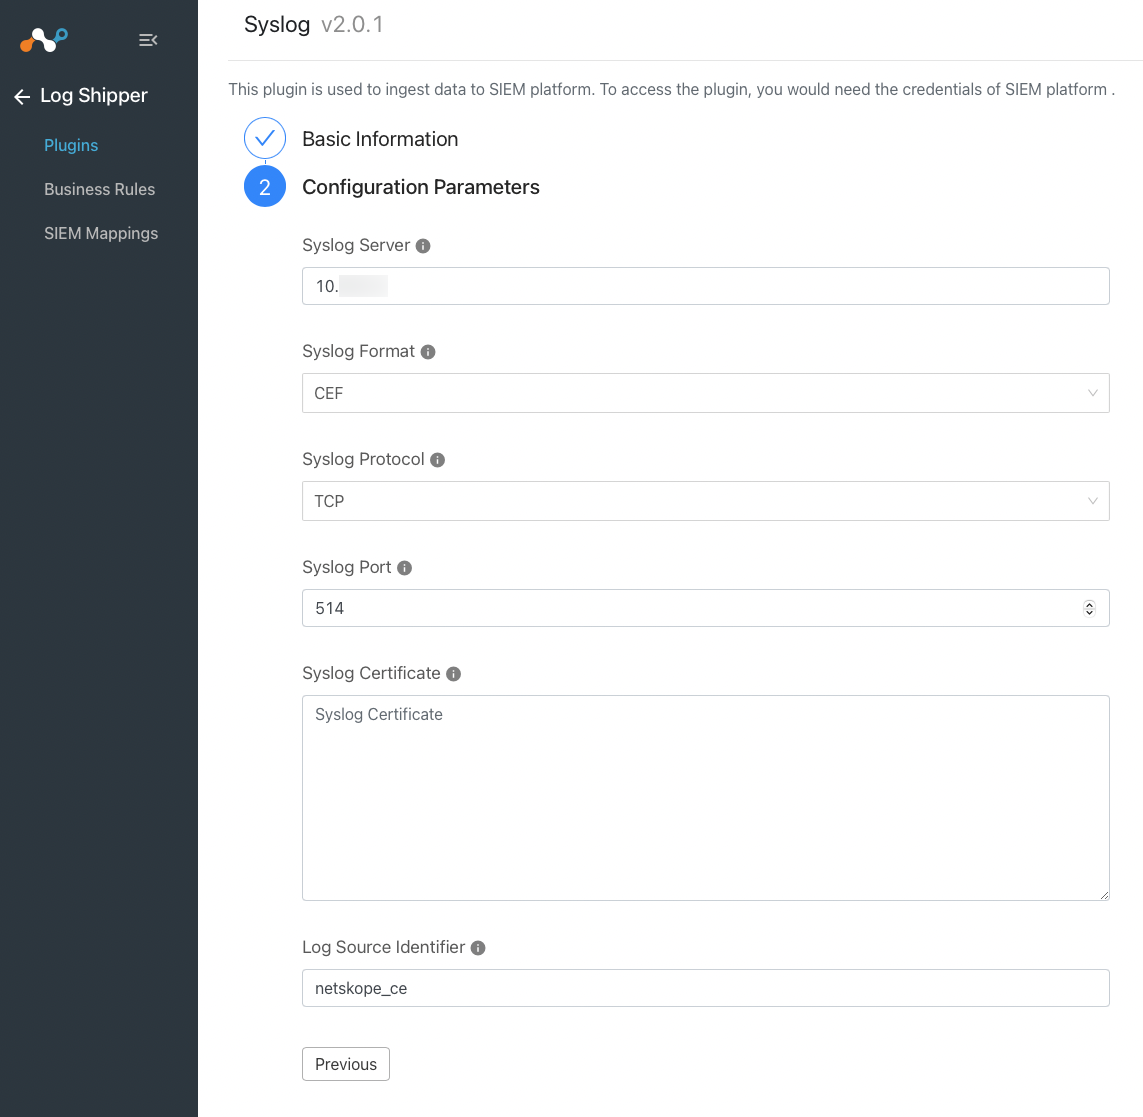Open the Syslog Server info tooltip icon
This screenshot has width=1143, height=1117.
pos(422,244)
